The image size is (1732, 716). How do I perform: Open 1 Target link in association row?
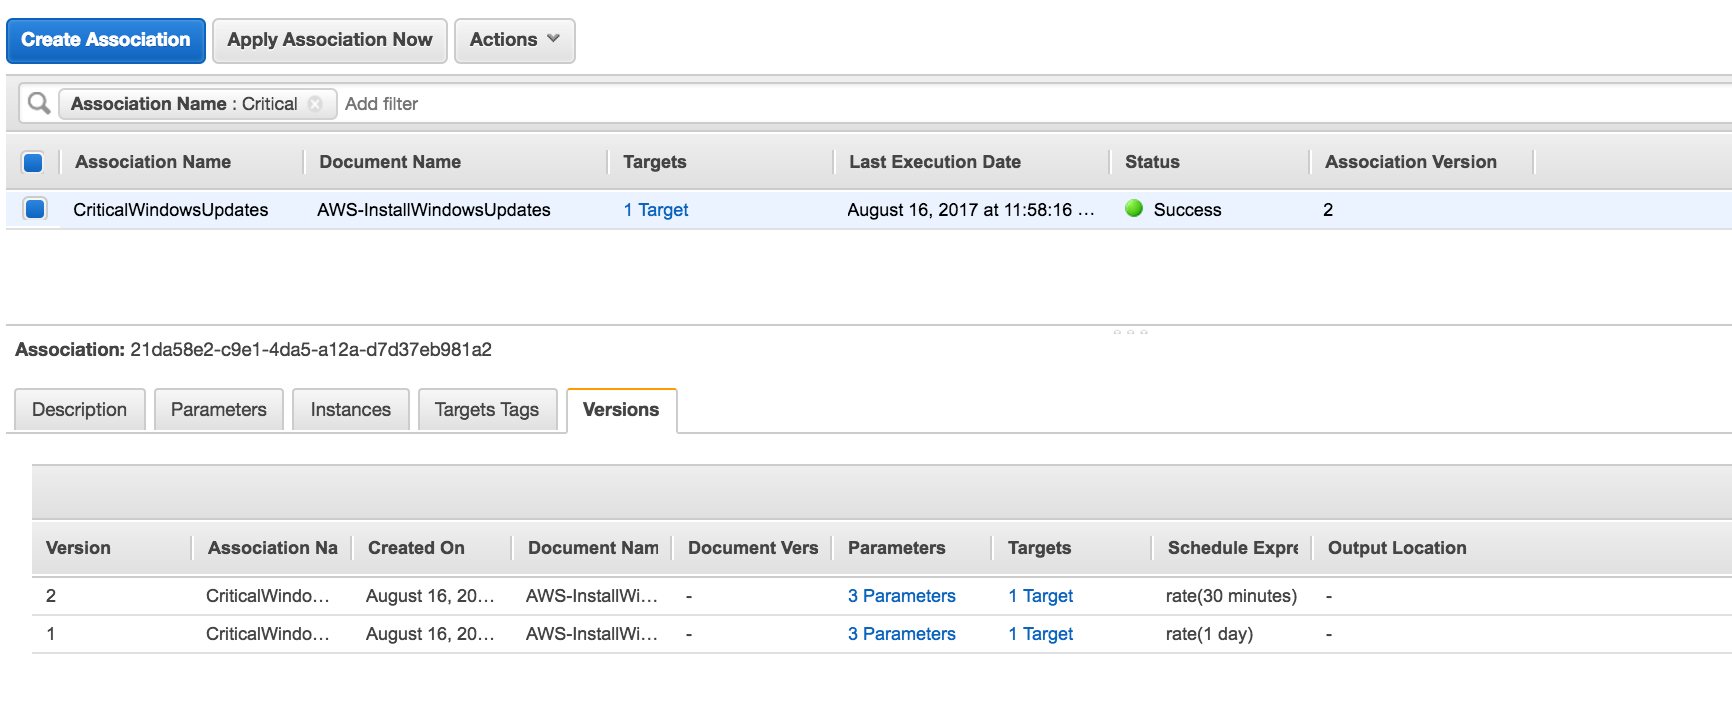click(655, 210)
